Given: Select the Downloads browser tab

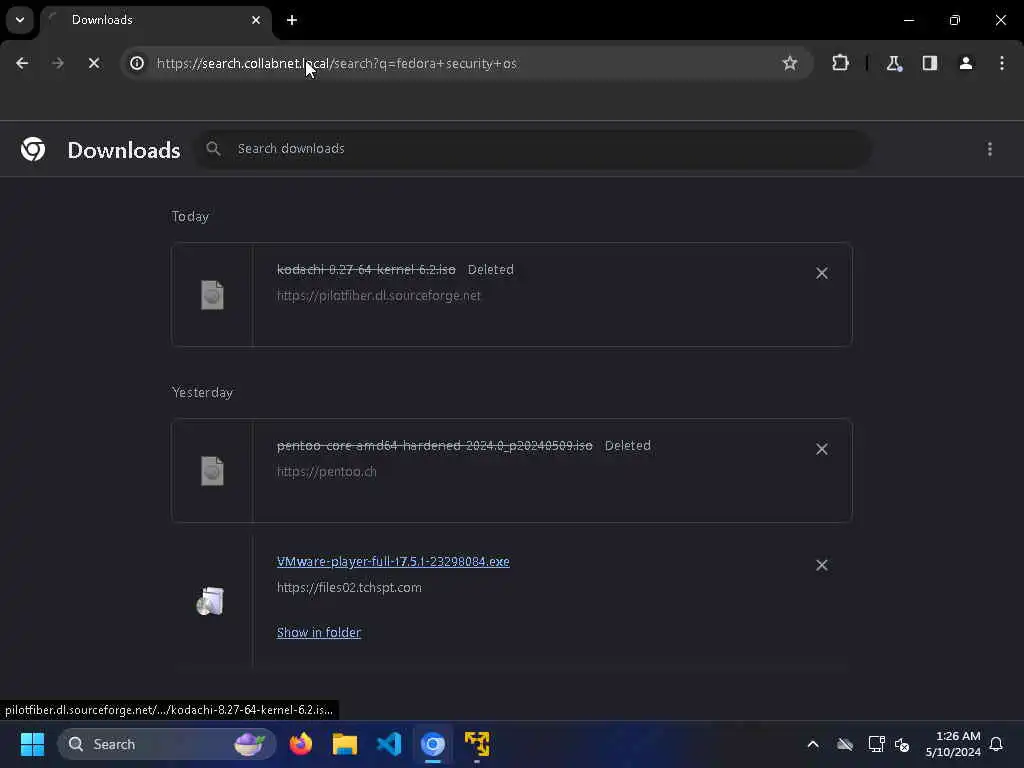Looking at the screenshot, I should [x=155, y=20].
